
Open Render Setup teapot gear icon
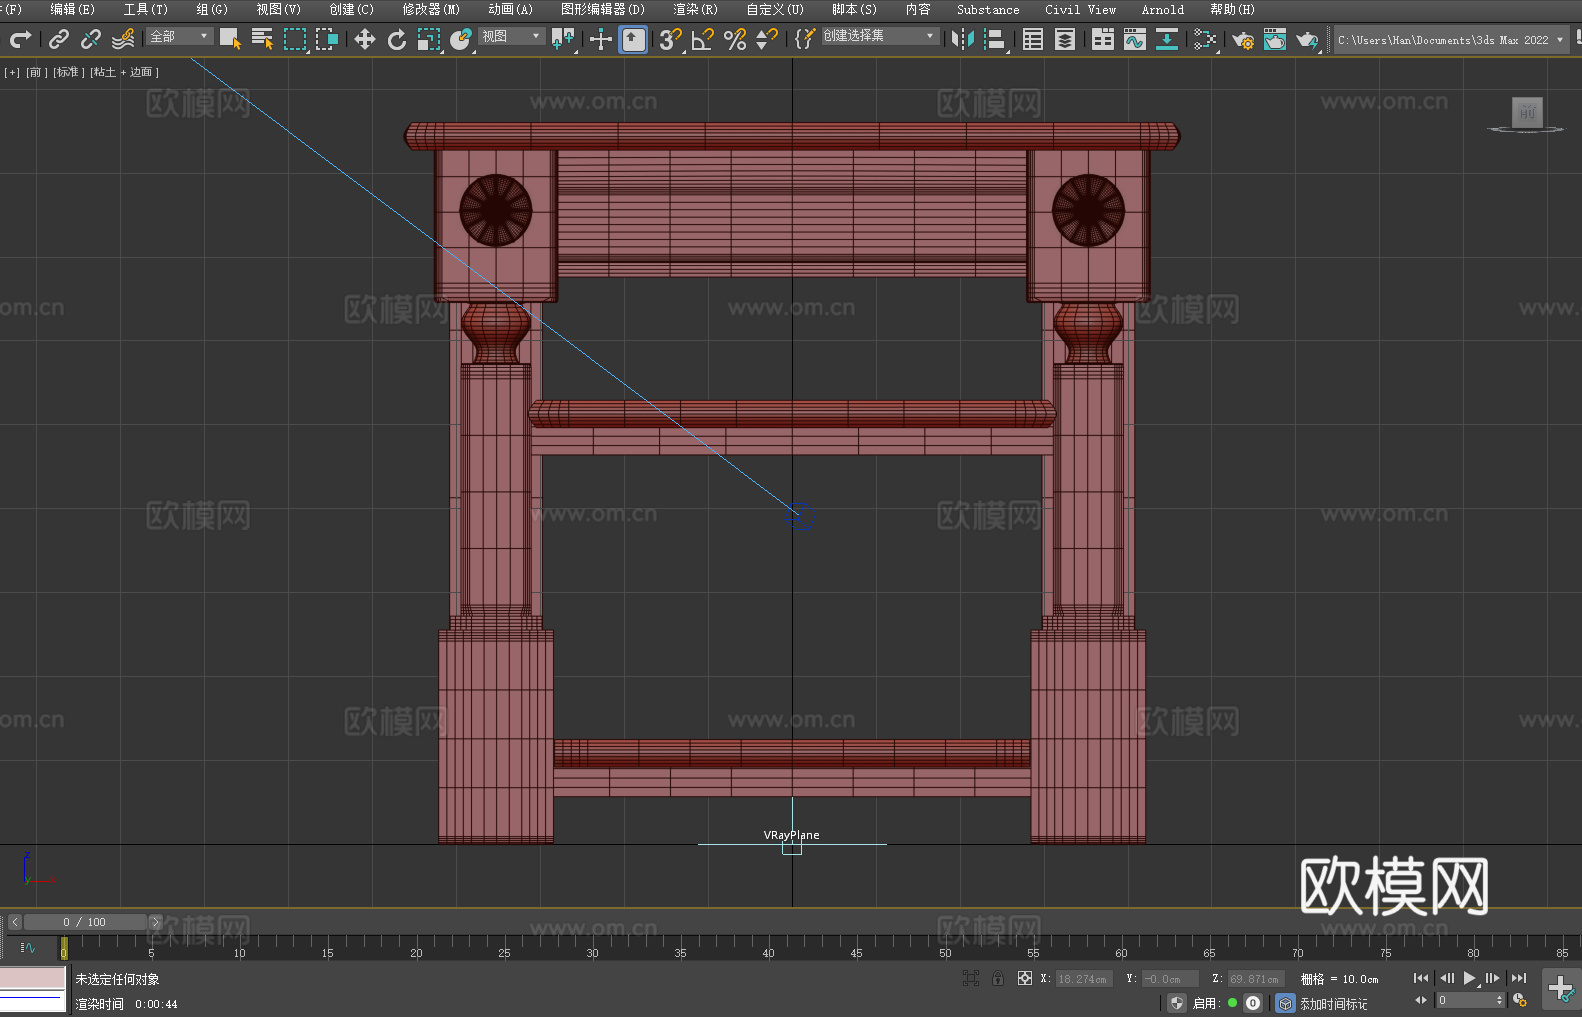tap(1243, 39)
